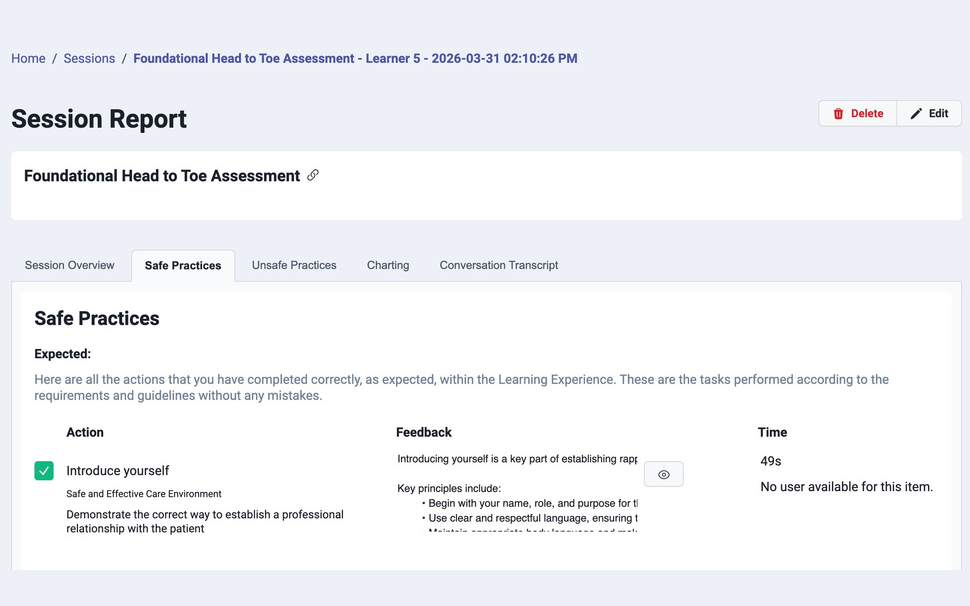This screenshot has height=606, width=970.
Task: Click Safe and Effective Care Environment label
Action: pyautogui.click(x=144, y=493)
